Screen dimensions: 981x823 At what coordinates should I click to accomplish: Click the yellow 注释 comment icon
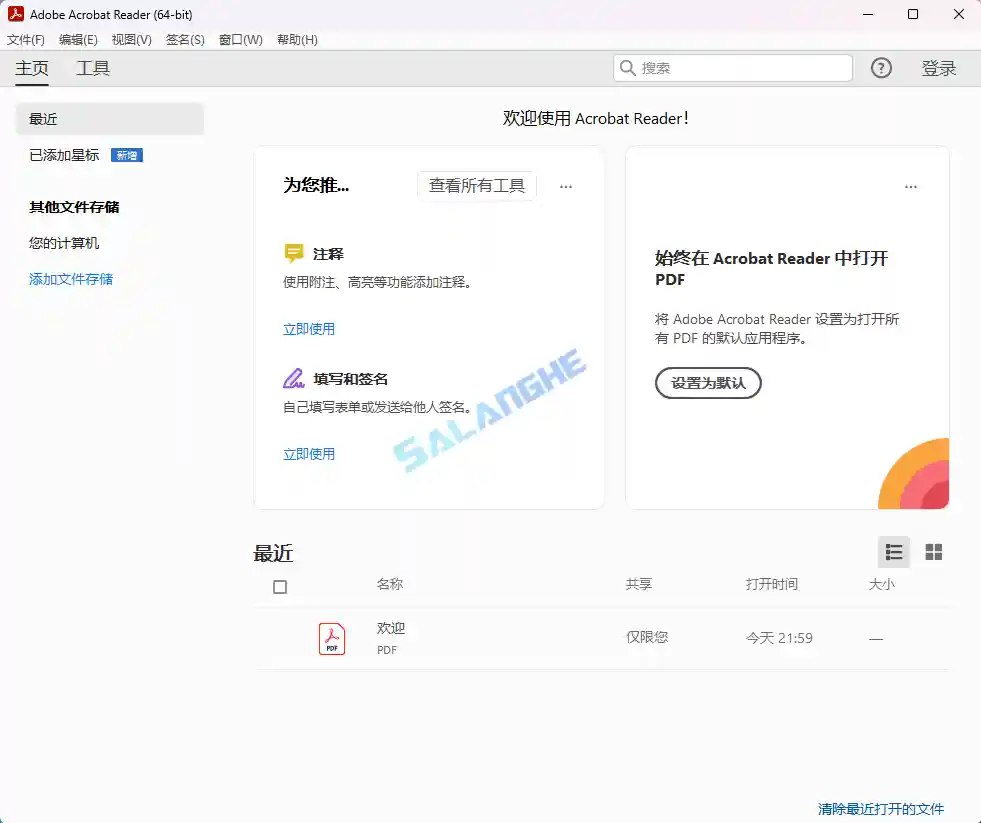tap(294, 254)
